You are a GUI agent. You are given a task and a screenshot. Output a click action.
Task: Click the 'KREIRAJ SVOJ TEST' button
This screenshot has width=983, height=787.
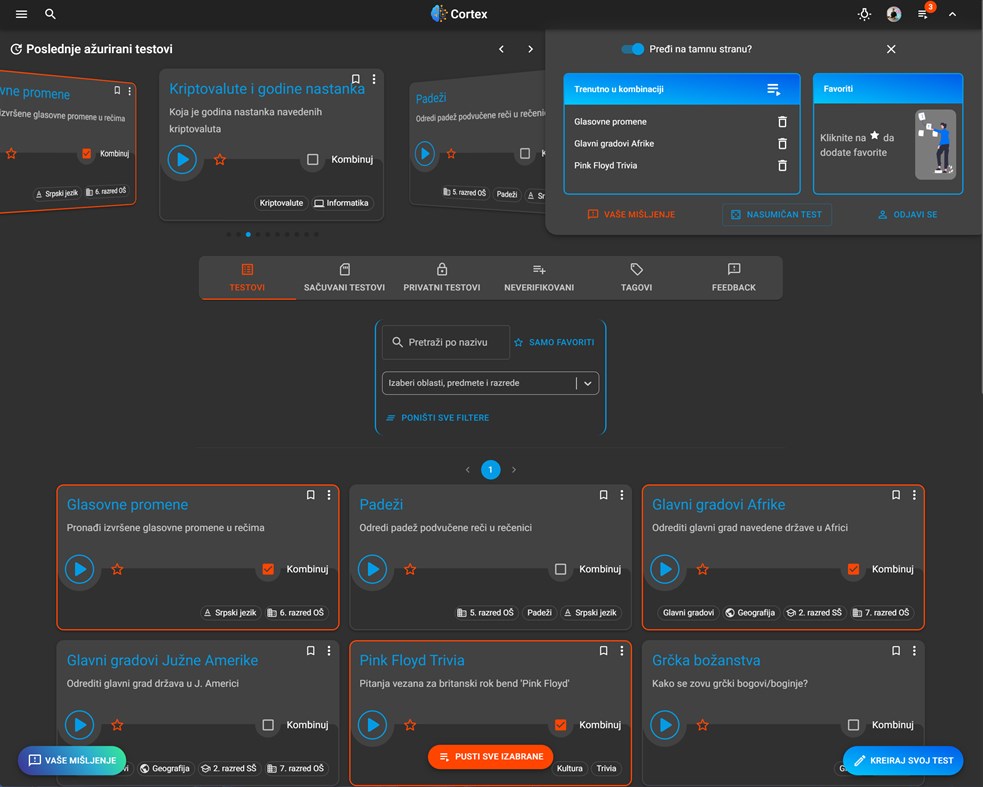(x=902, y=760)
